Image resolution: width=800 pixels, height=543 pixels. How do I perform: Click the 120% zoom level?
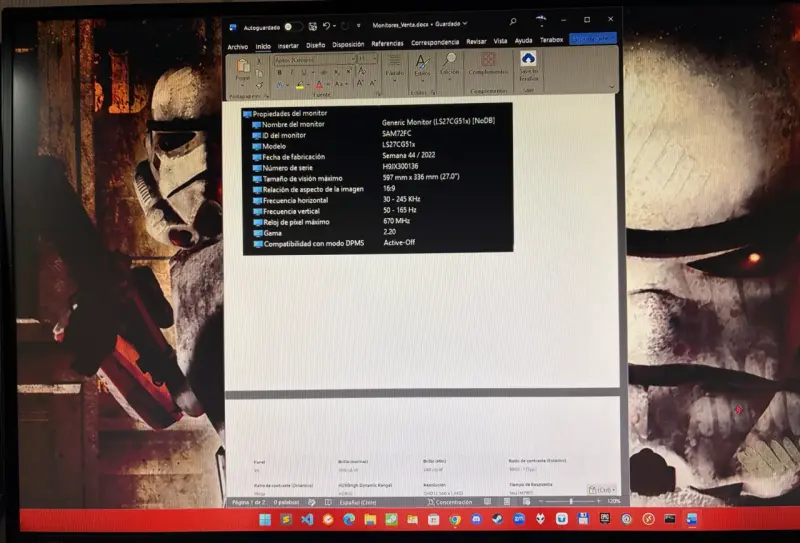(614, 501)
